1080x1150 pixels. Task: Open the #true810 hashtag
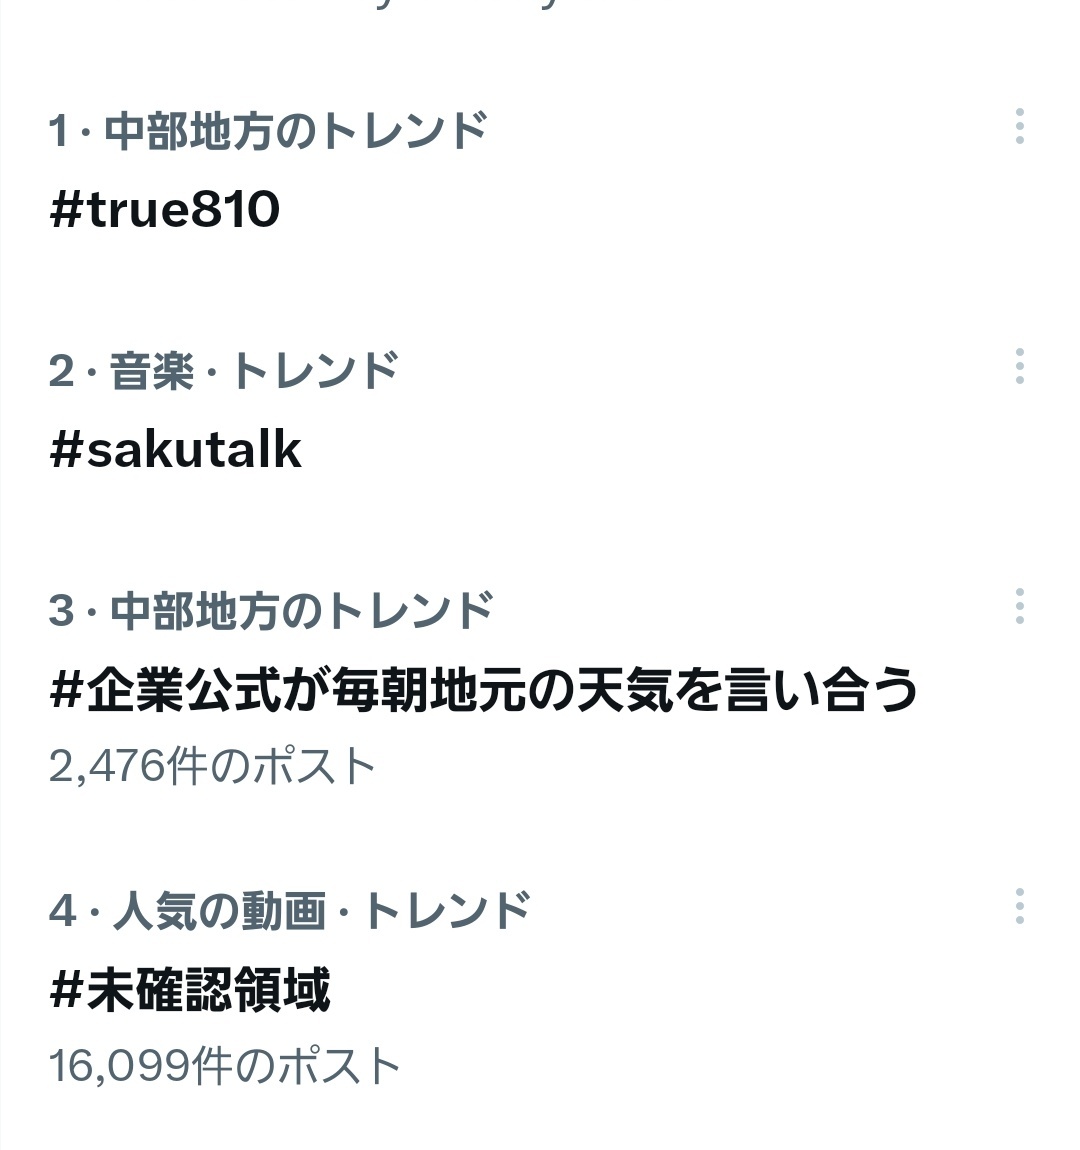165,210
